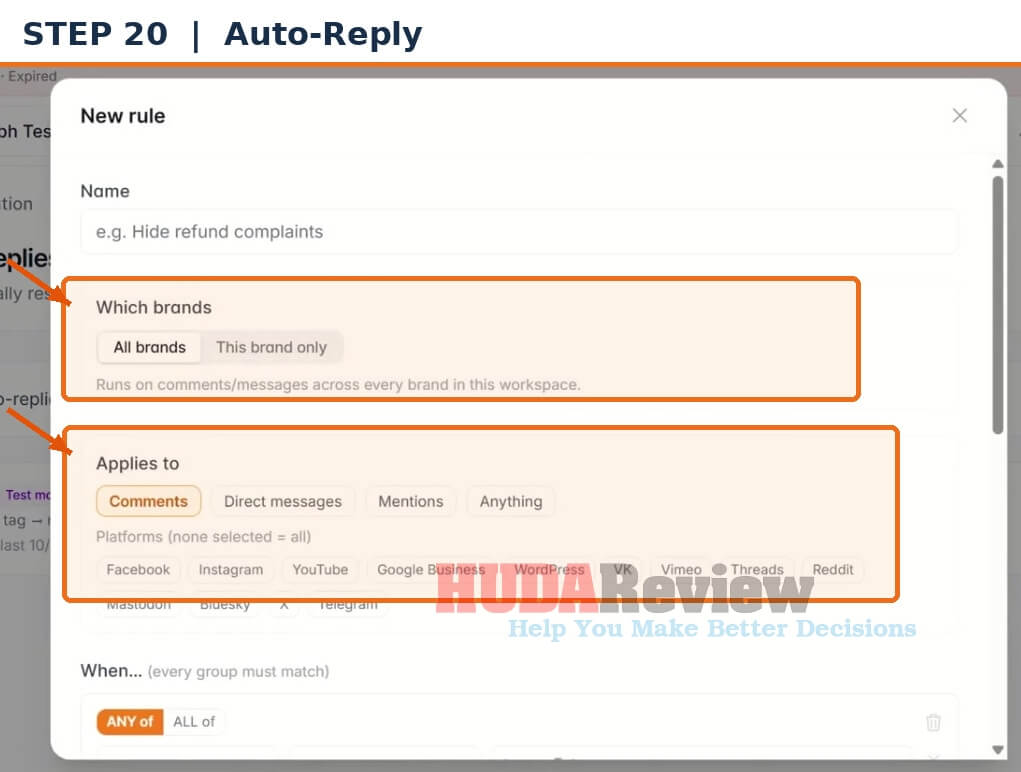Click 'Runs on comments/messages across every brand' text
The height and width of the screenshot is (772, 1021).
click(x=338, y=385)
